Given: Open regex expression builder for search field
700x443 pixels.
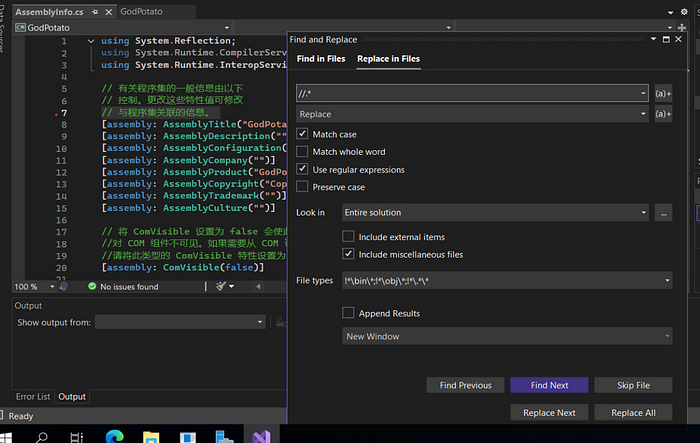Looking at the screenshot, I should [663, 93].
